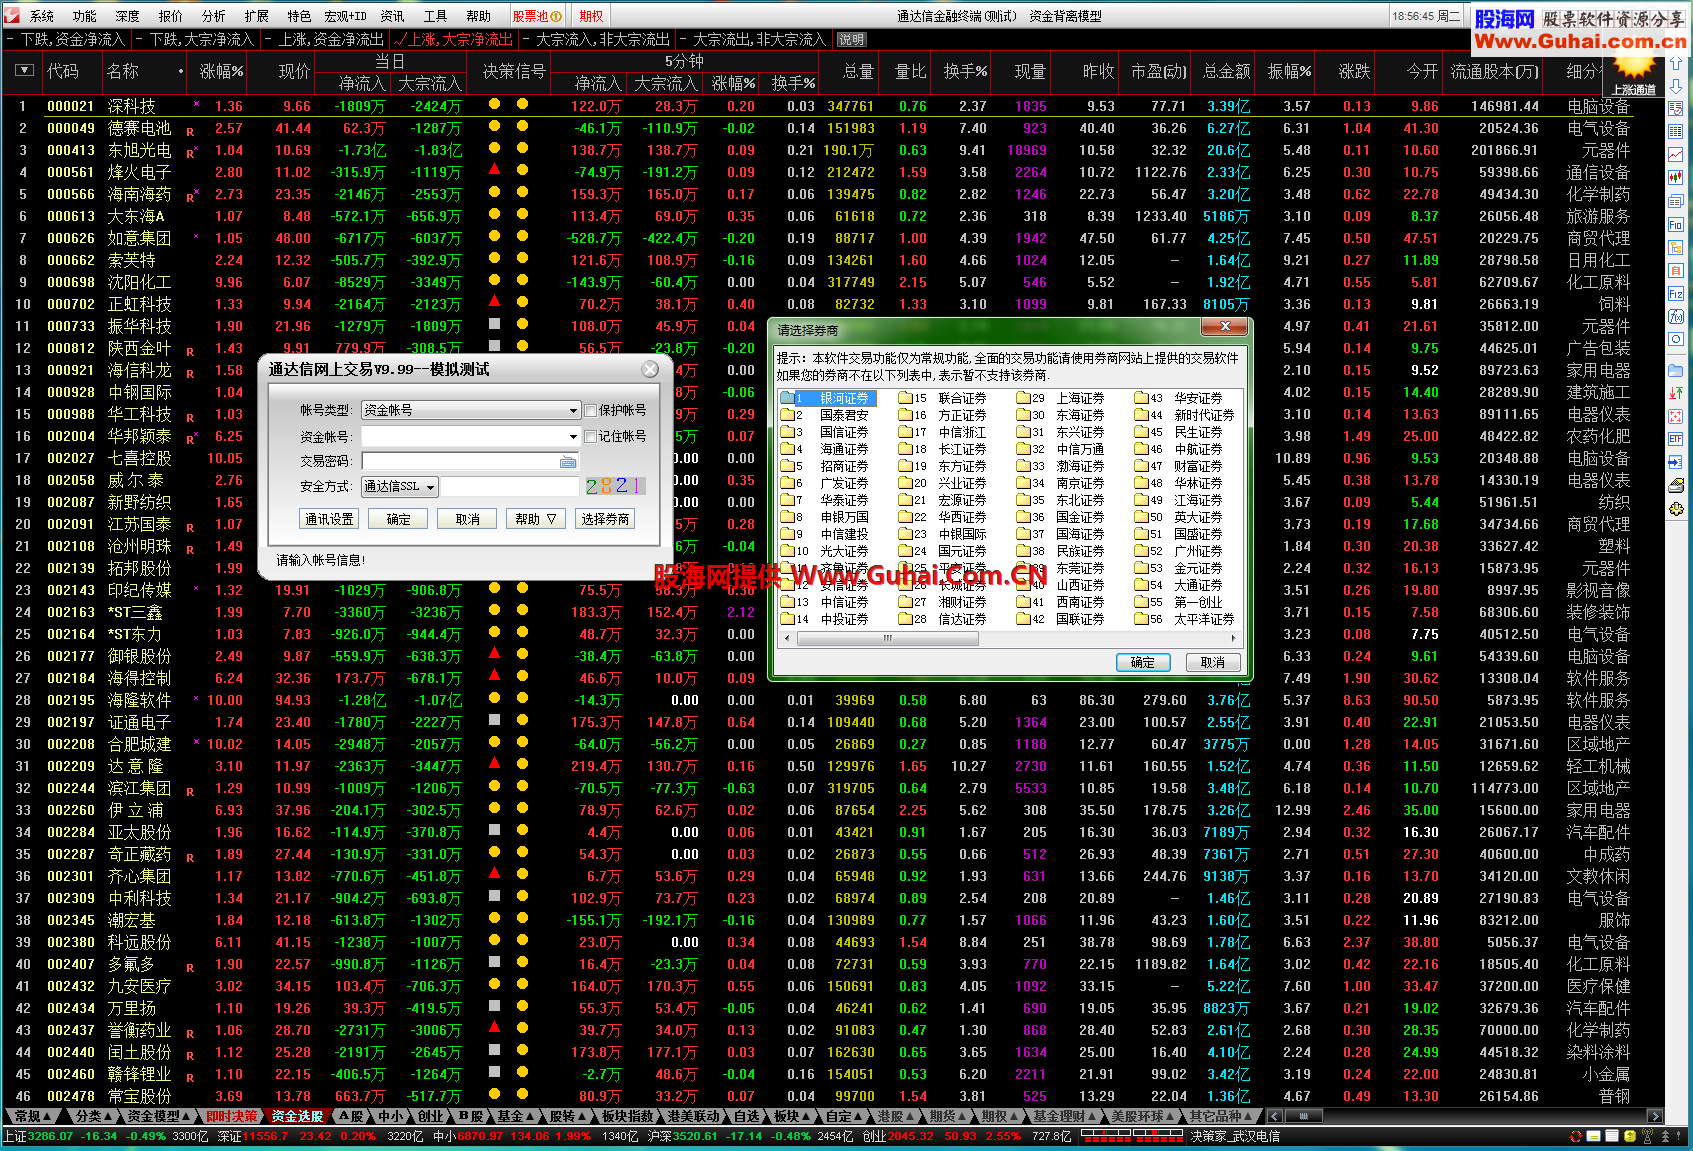Enable the 记住帐号 checkbox
Viewport: 1693px width, 1151px height.
[591, 436]
